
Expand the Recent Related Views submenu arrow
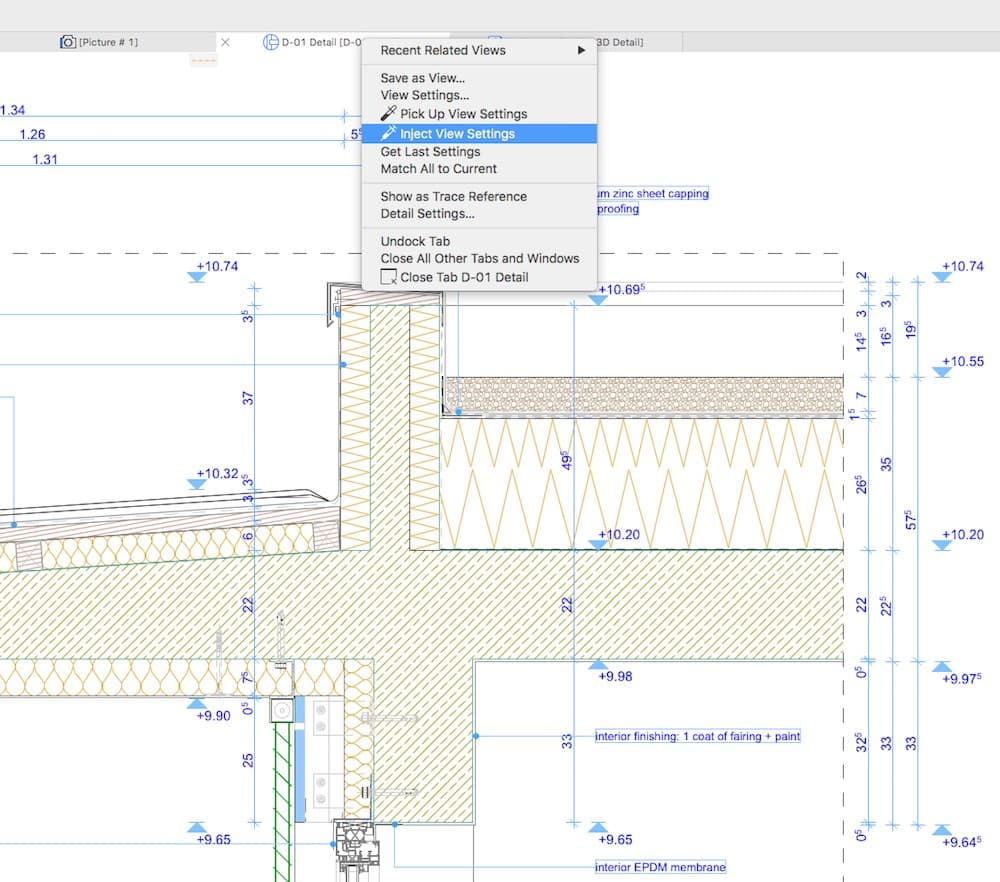pyautogui.click(x=581, y=50)
